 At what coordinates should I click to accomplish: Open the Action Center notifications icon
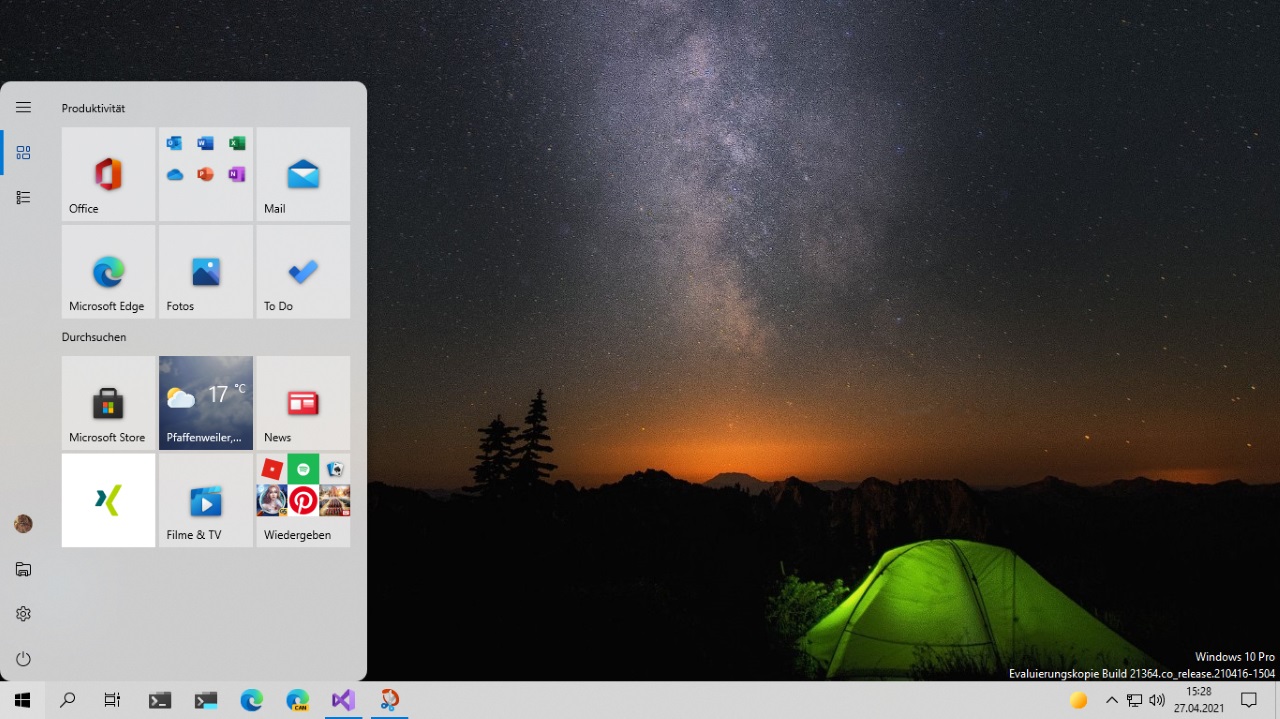tap(1248, 700)
